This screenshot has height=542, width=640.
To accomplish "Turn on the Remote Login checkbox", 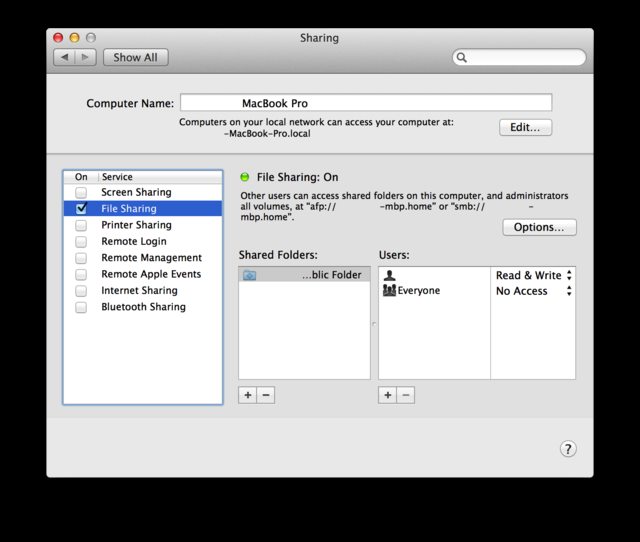I will click(81, 241).
